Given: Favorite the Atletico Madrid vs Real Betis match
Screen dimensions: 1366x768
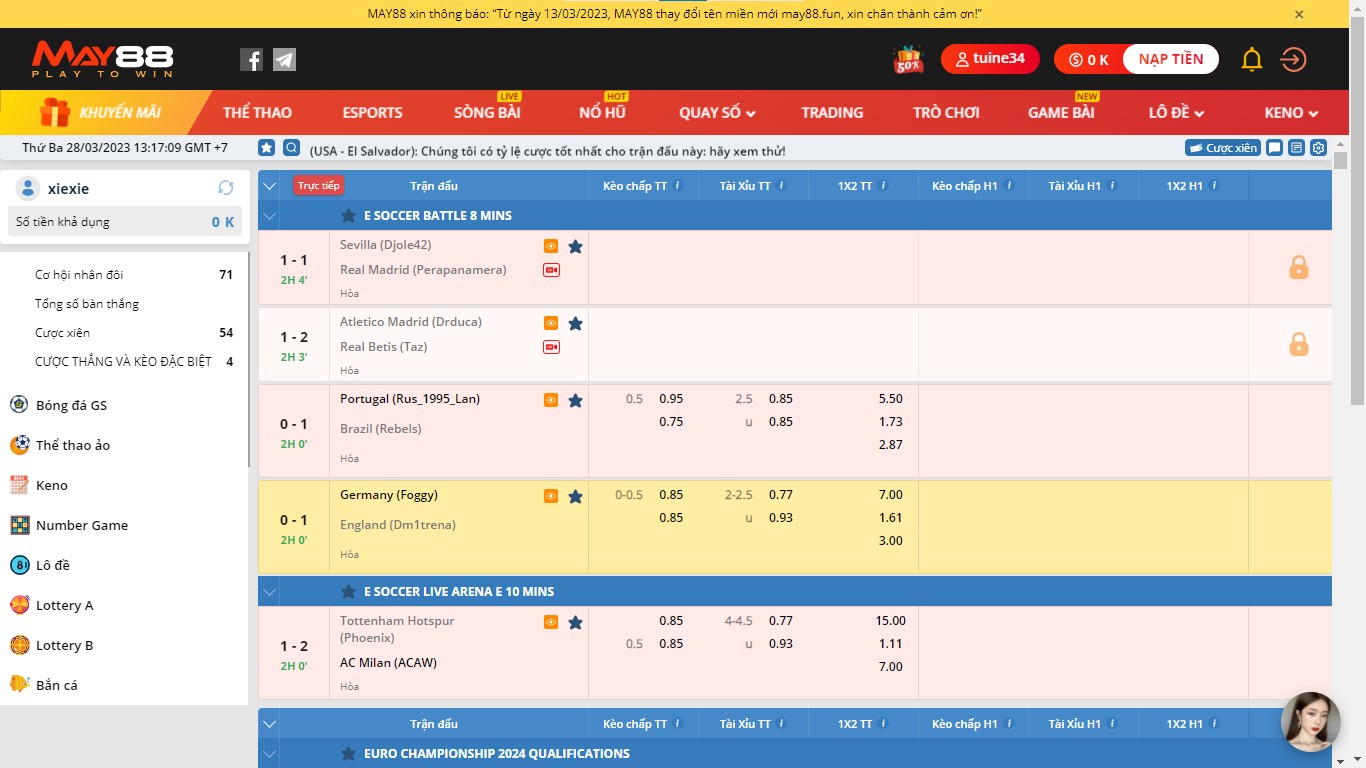Looking at the screenshot, I should pyautogui.click(x=575, y=323).
